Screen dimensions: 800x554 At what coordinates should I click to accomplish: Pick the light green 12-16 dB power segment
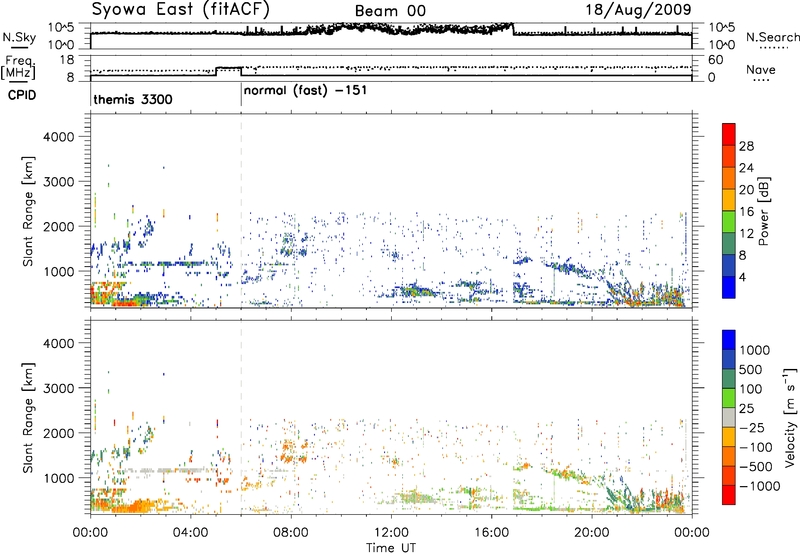point(729,222)
